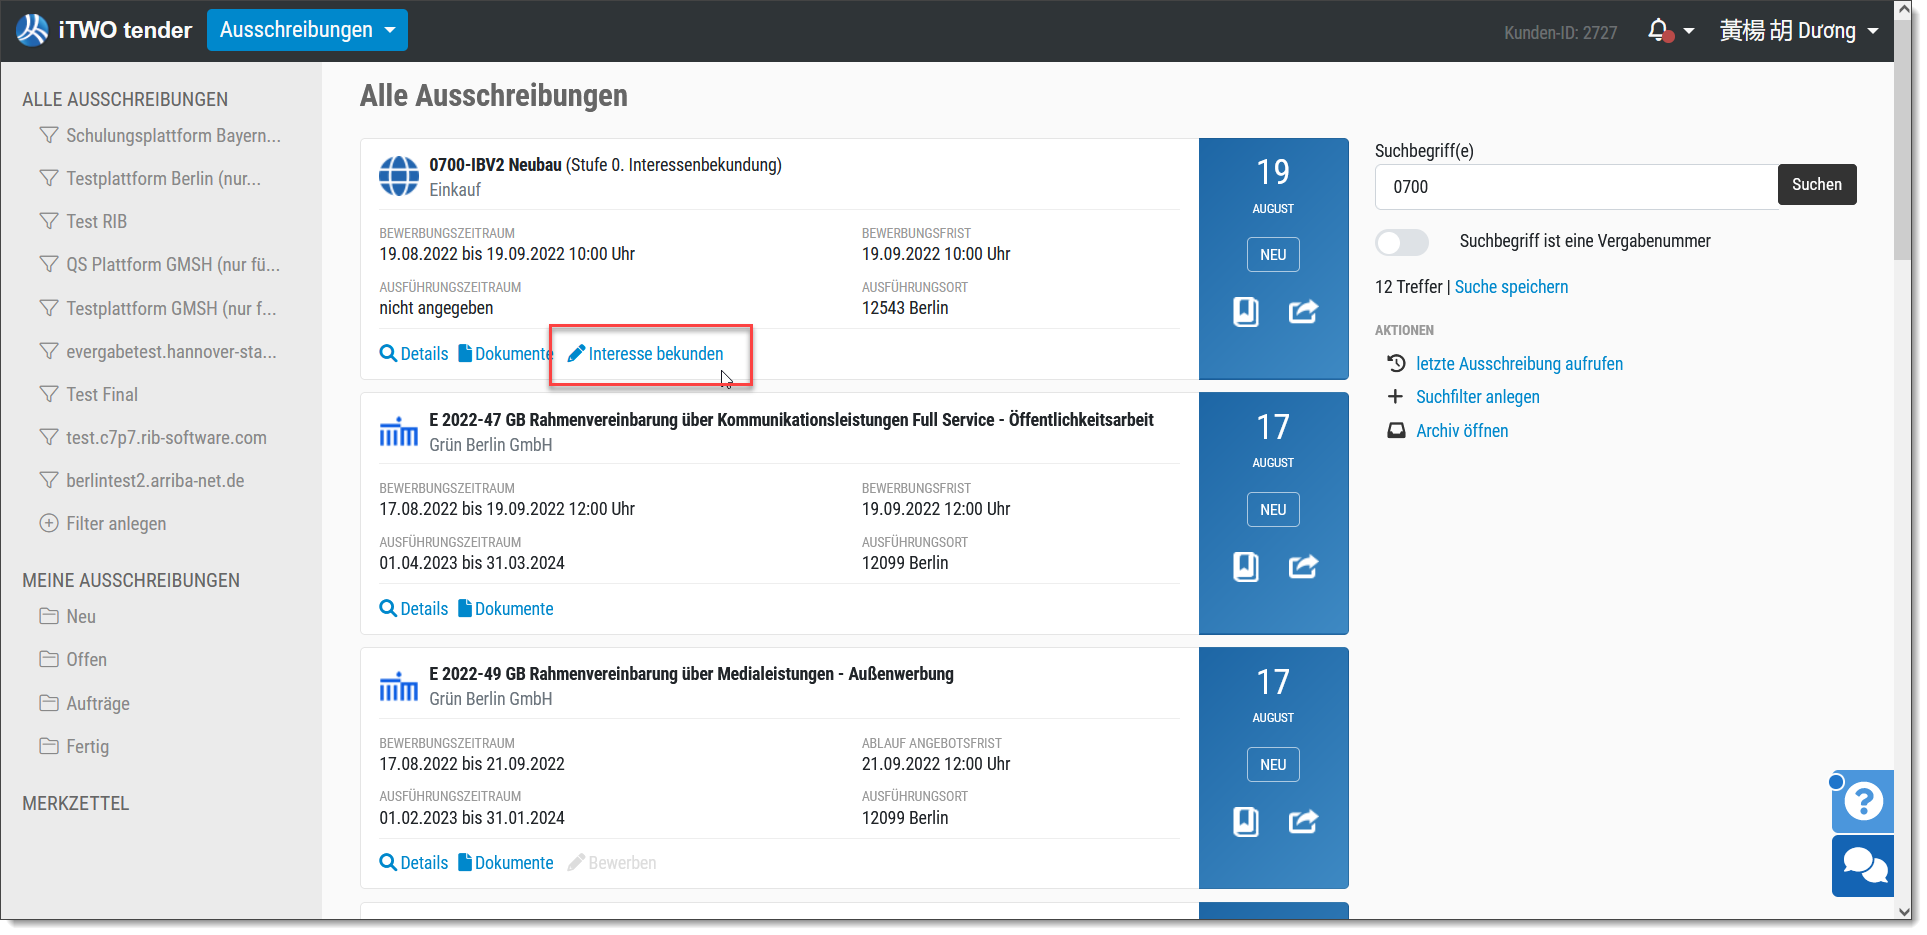Open the Merkzettel section
Image resolution: width=1927 pixels, height=935 pixels.
[x=76, y=804]
